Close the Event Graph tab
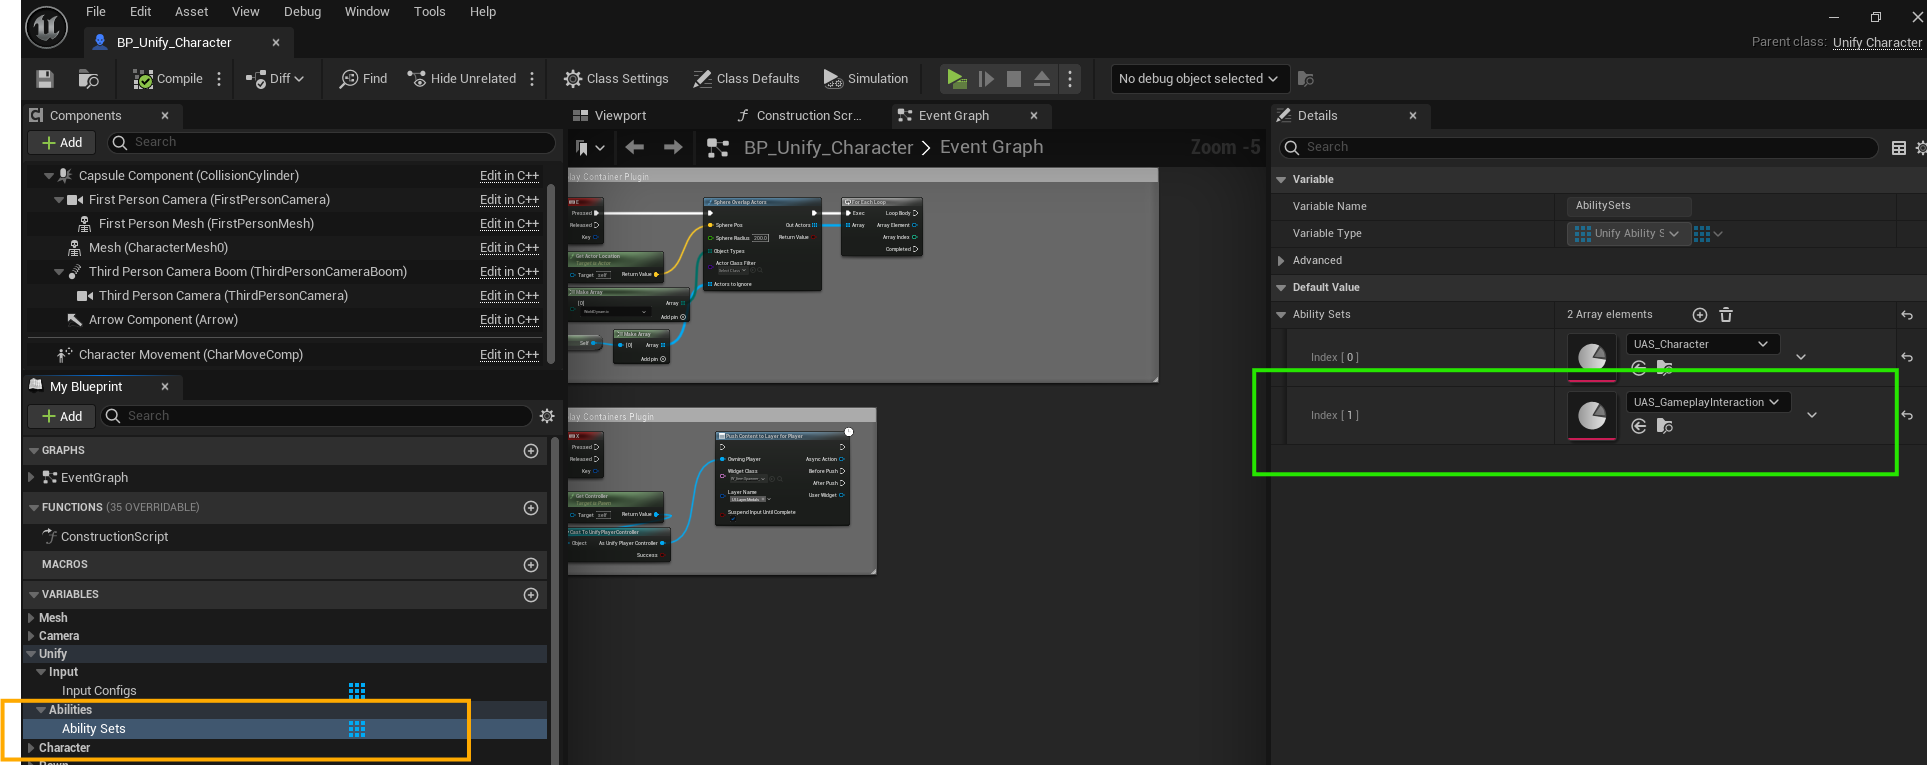1927x765 pixels. tap(1034, 116)
